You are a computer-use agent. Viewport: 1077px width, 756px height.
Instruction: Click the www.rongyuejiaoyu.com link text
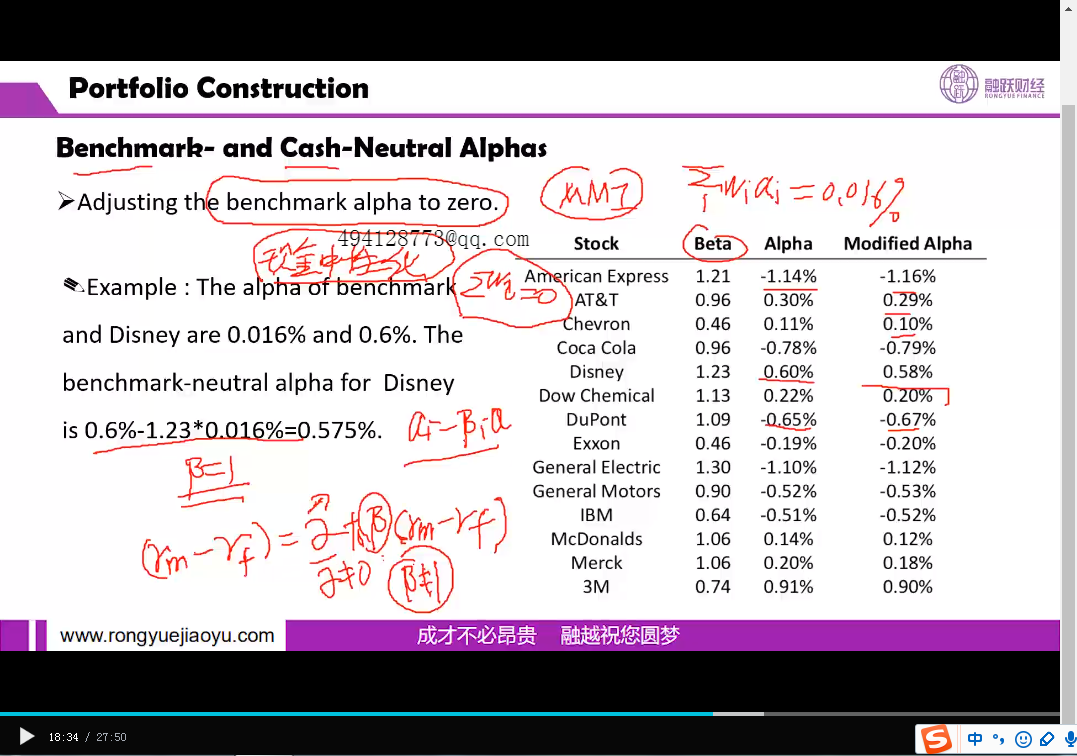coord(167,636)
